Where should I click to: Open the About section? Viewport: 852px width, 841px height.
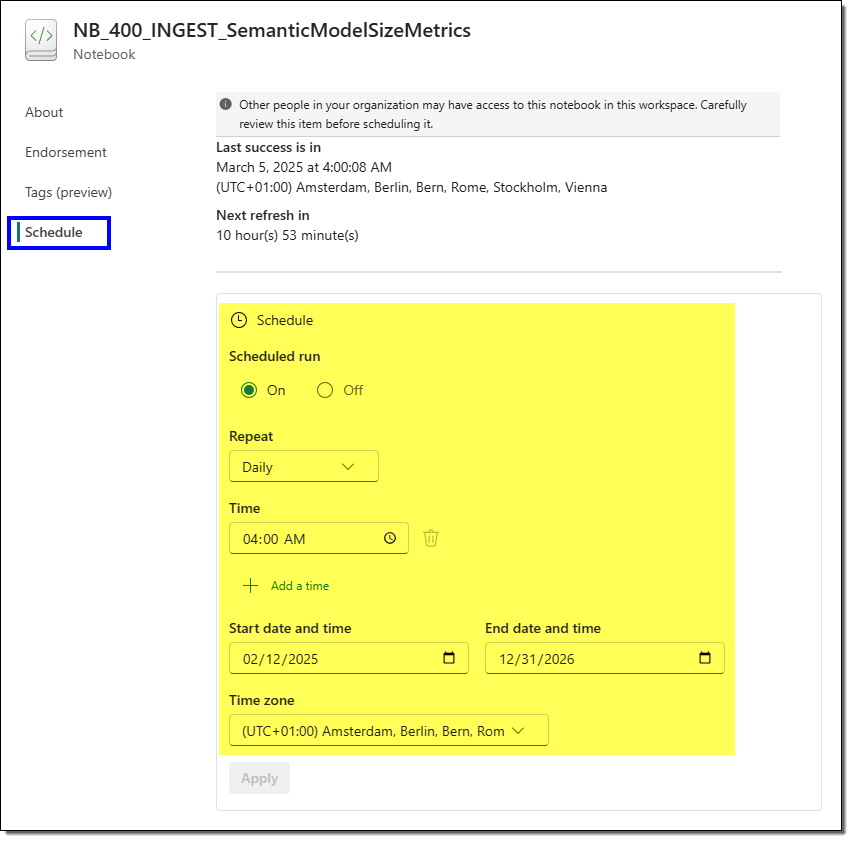[44, 113]
